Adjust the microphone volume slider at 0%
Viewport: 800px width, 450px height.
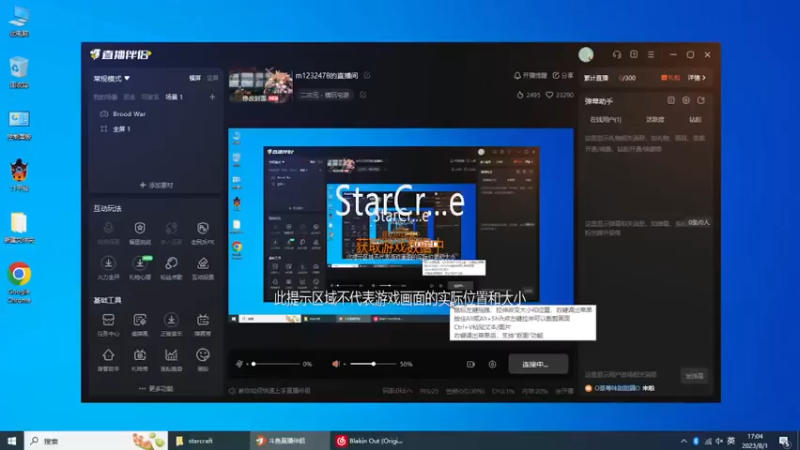(276, 364)
